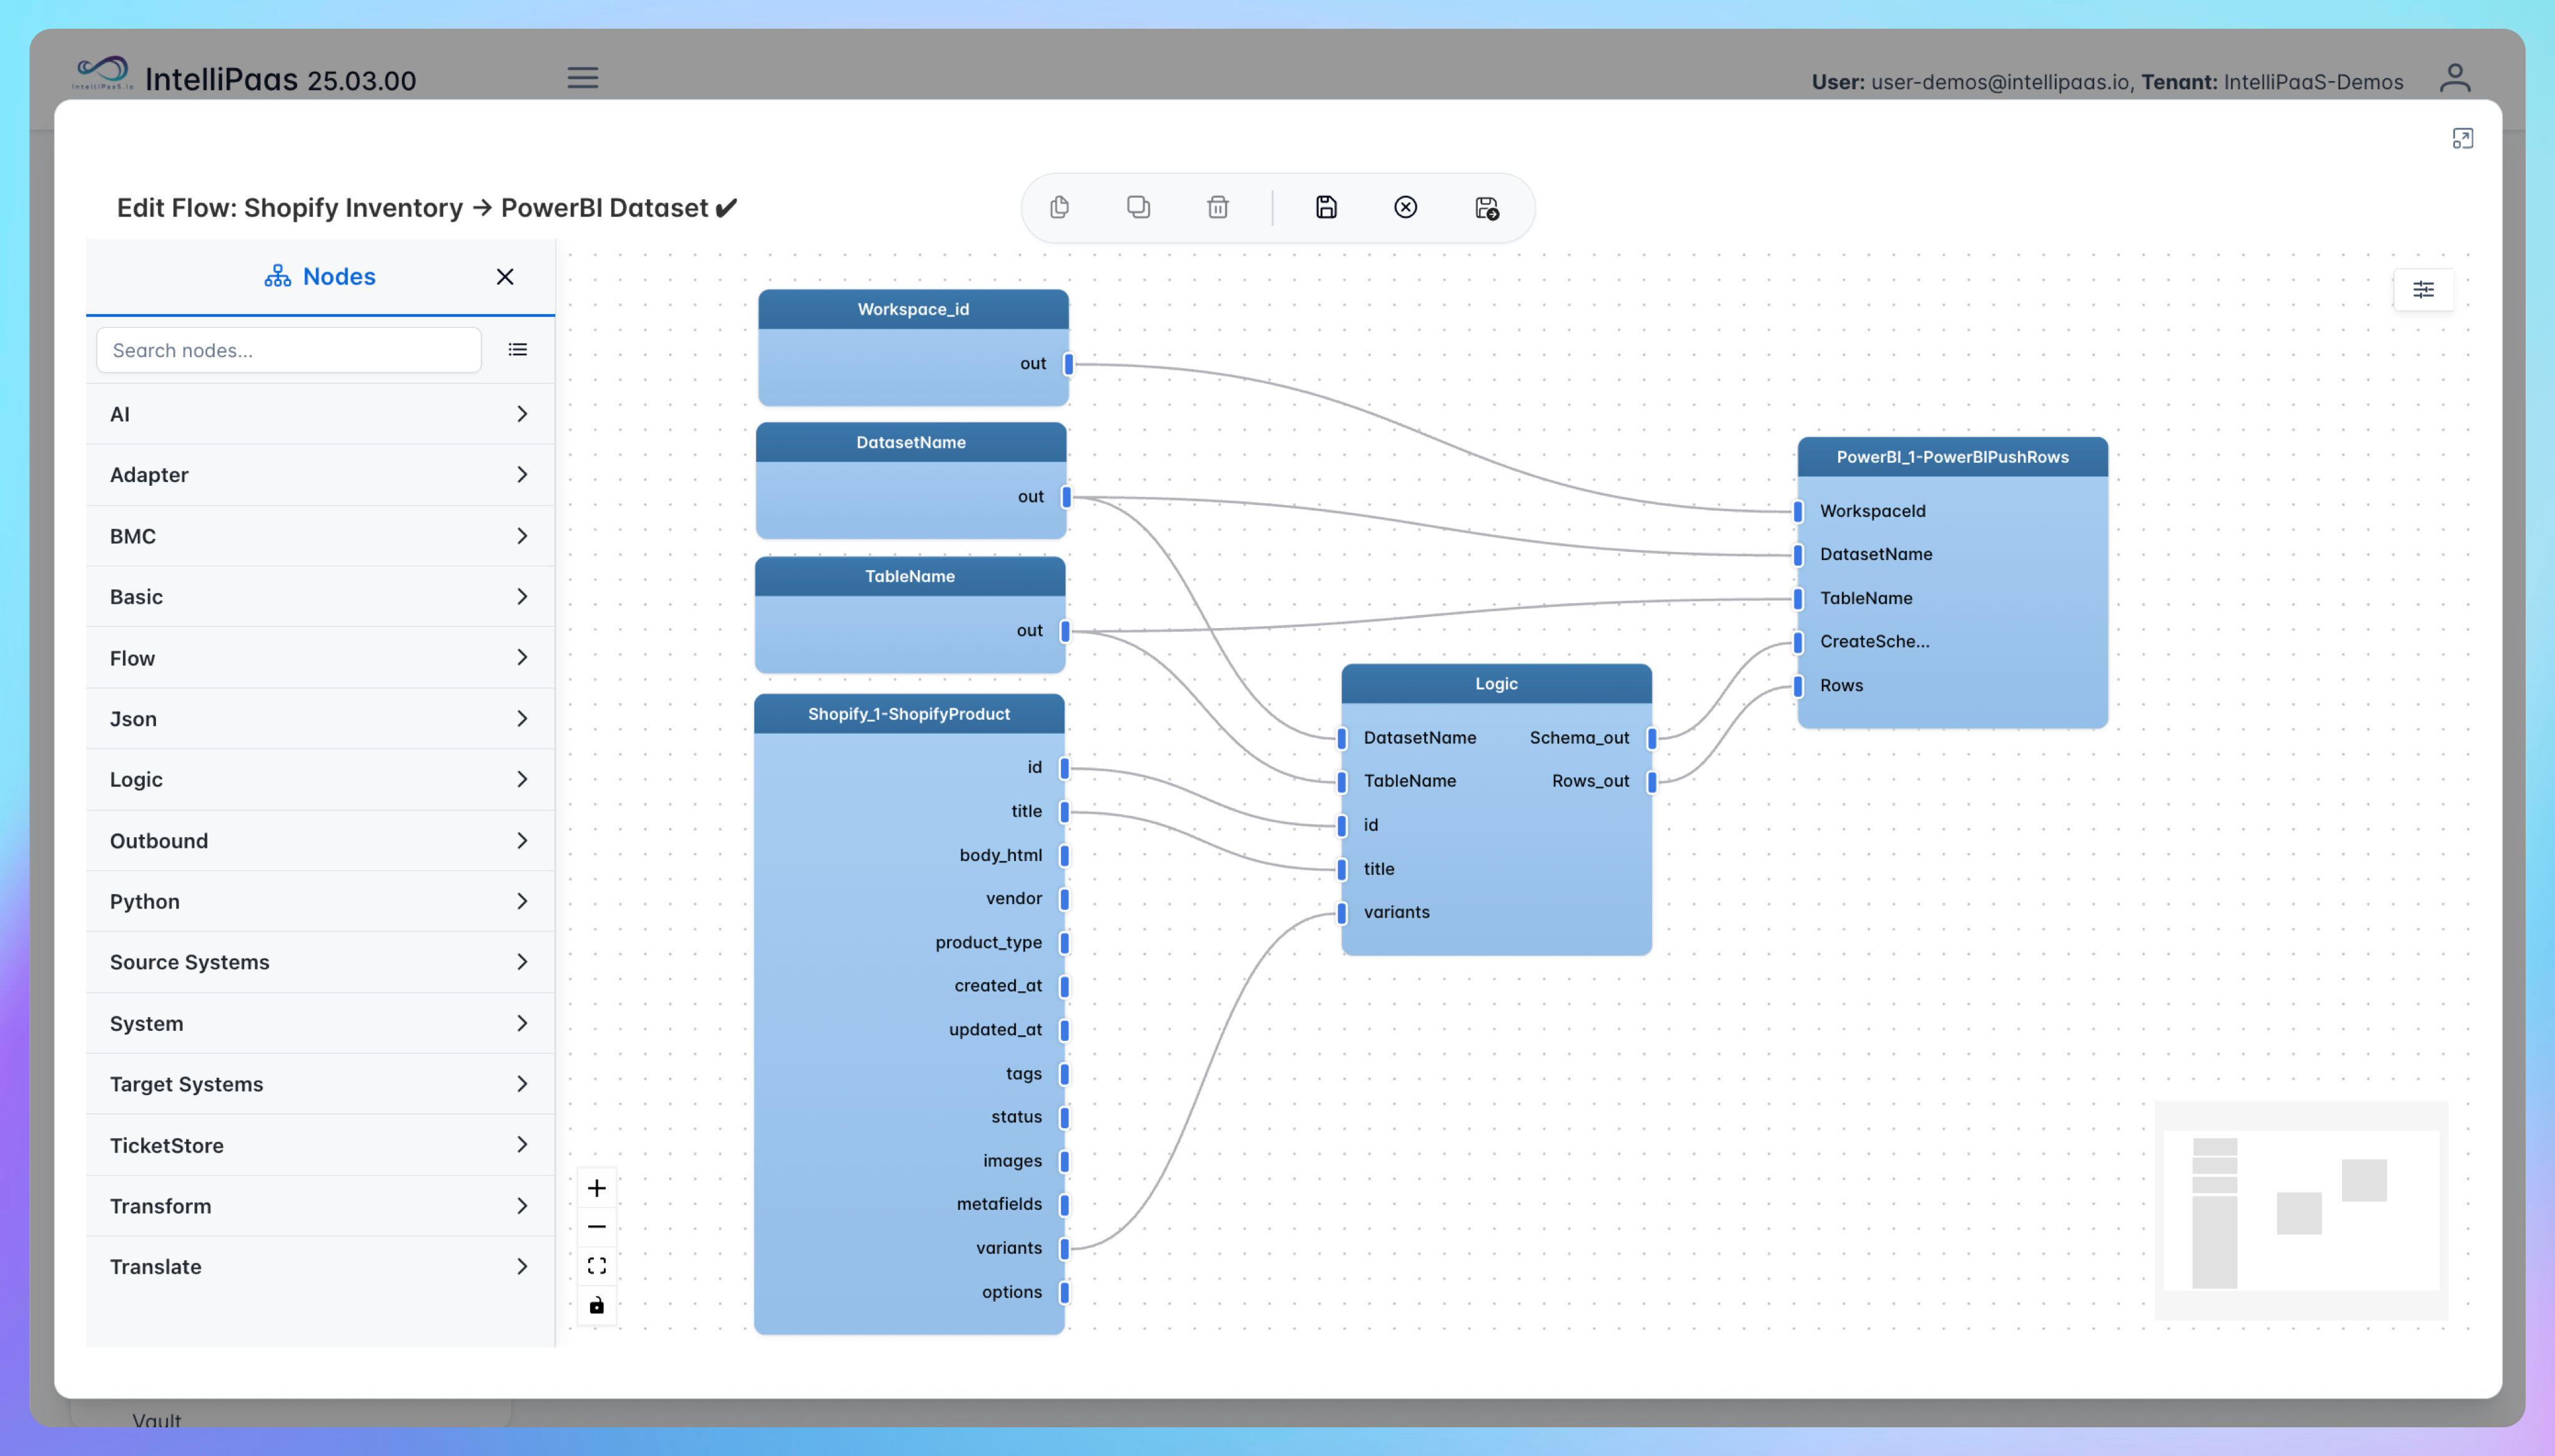
Task: Click the copy clipboard icon in toolbar
Action: [x=1059, y=207]
